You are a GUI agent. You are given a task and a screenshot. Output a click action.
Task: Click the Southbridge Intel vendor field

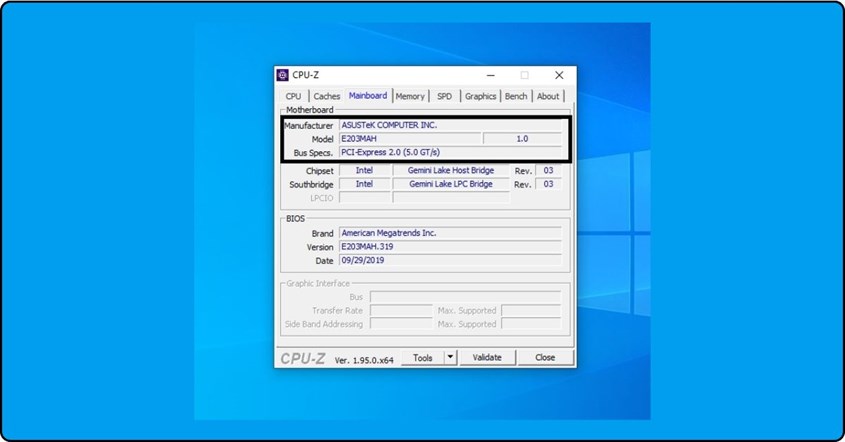point(364,184)
